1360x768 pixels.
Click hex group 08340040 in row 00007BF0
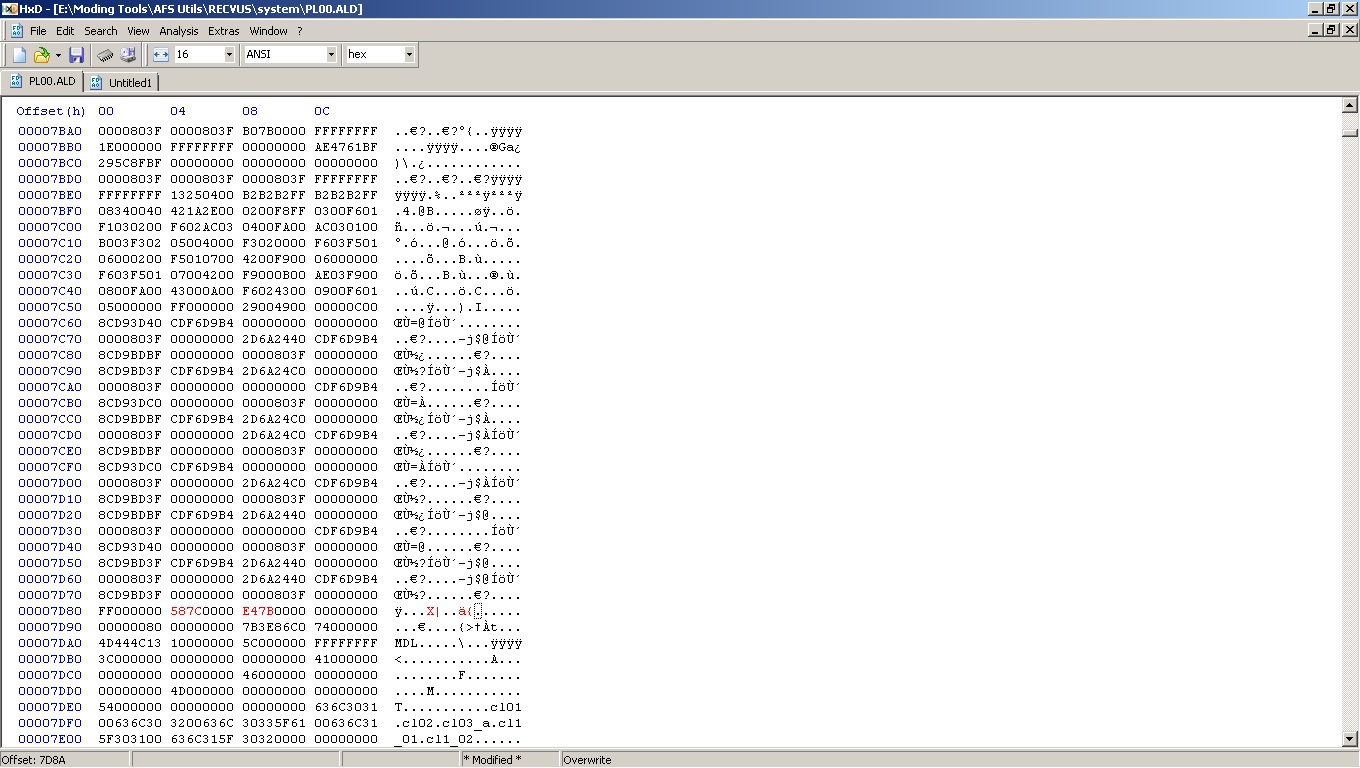130,211
